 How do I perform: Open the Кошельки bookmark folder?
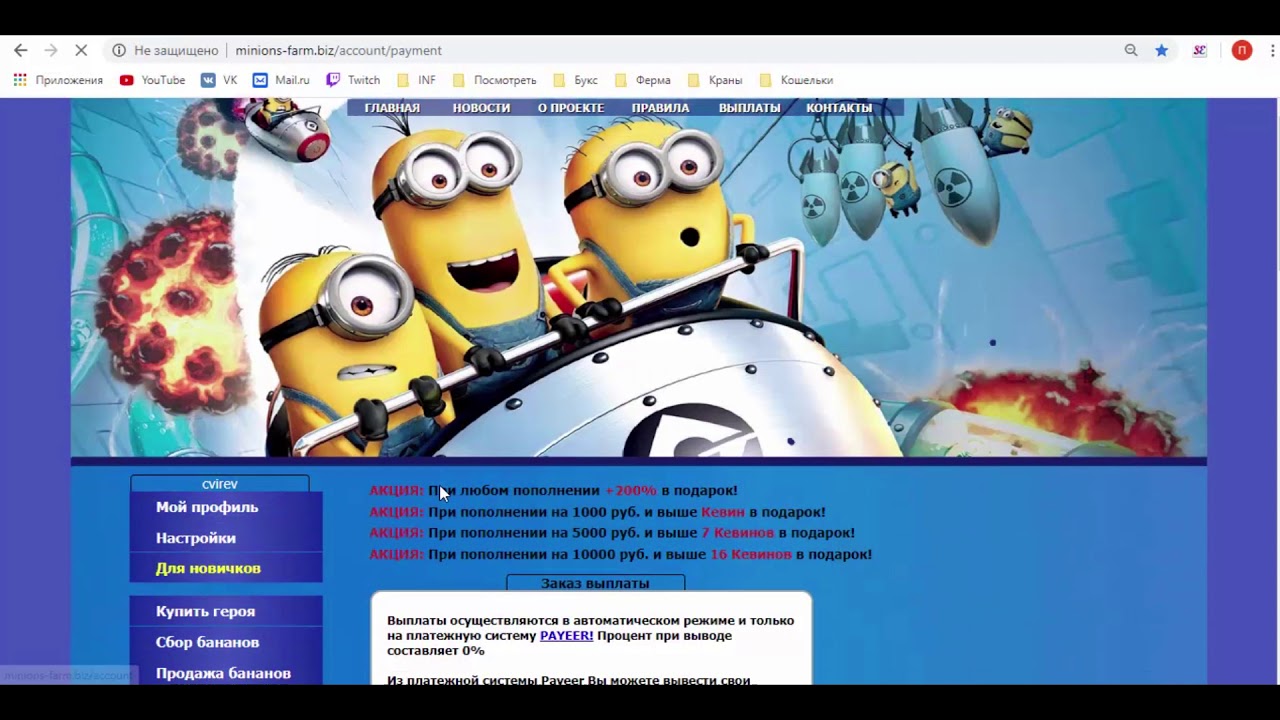coord(796,80)
